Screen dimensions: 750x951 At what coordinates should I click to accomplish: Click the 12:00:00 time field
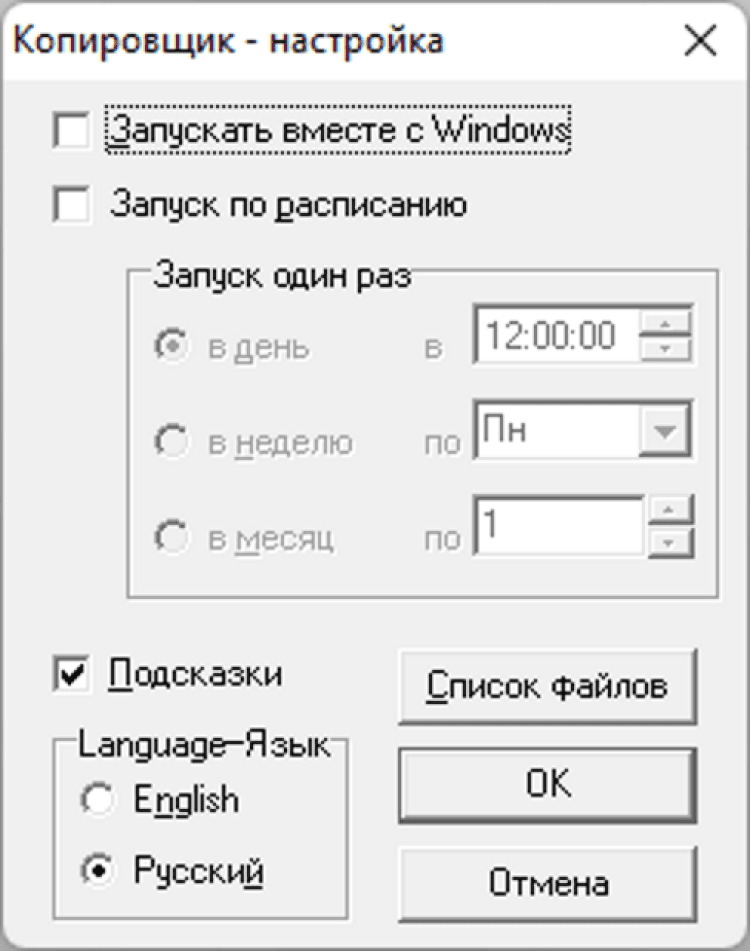(558, 336)
